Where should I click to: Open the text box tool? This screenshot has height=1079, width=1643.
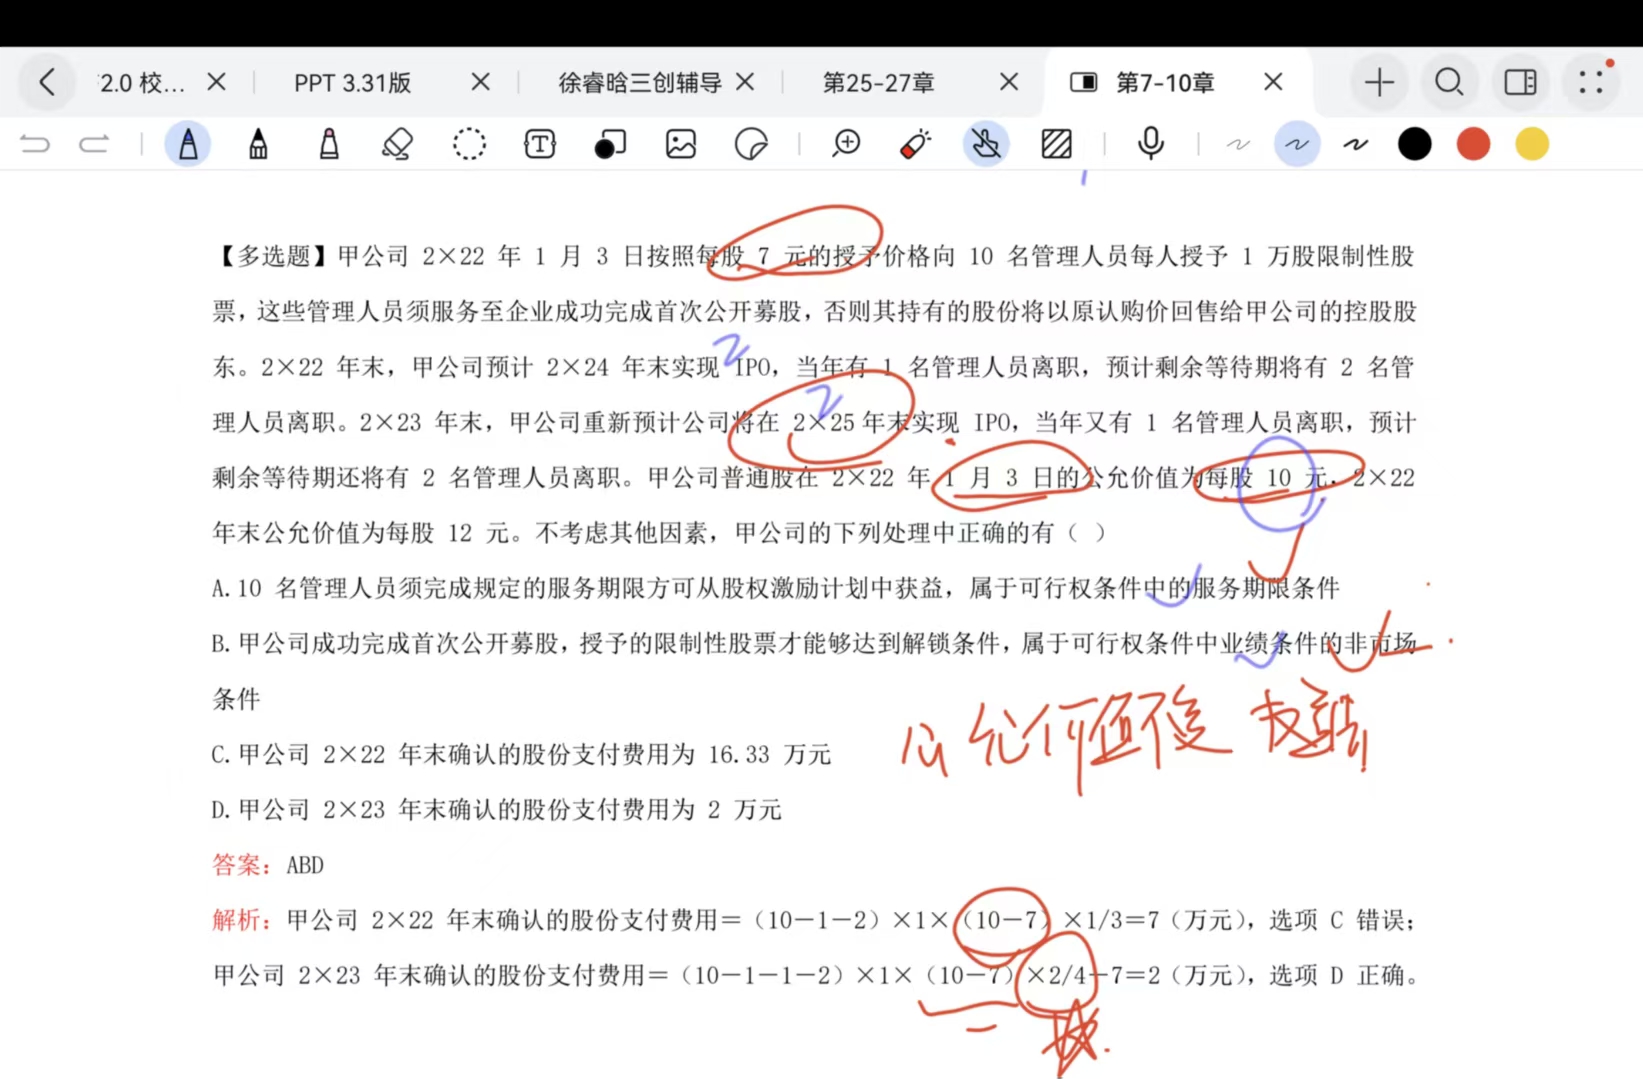(540, 145)
